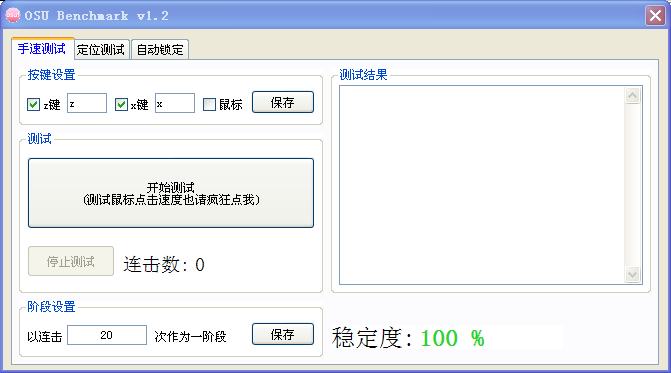
Task: Focus the x key input field
Action: click(x=175, y=103)
